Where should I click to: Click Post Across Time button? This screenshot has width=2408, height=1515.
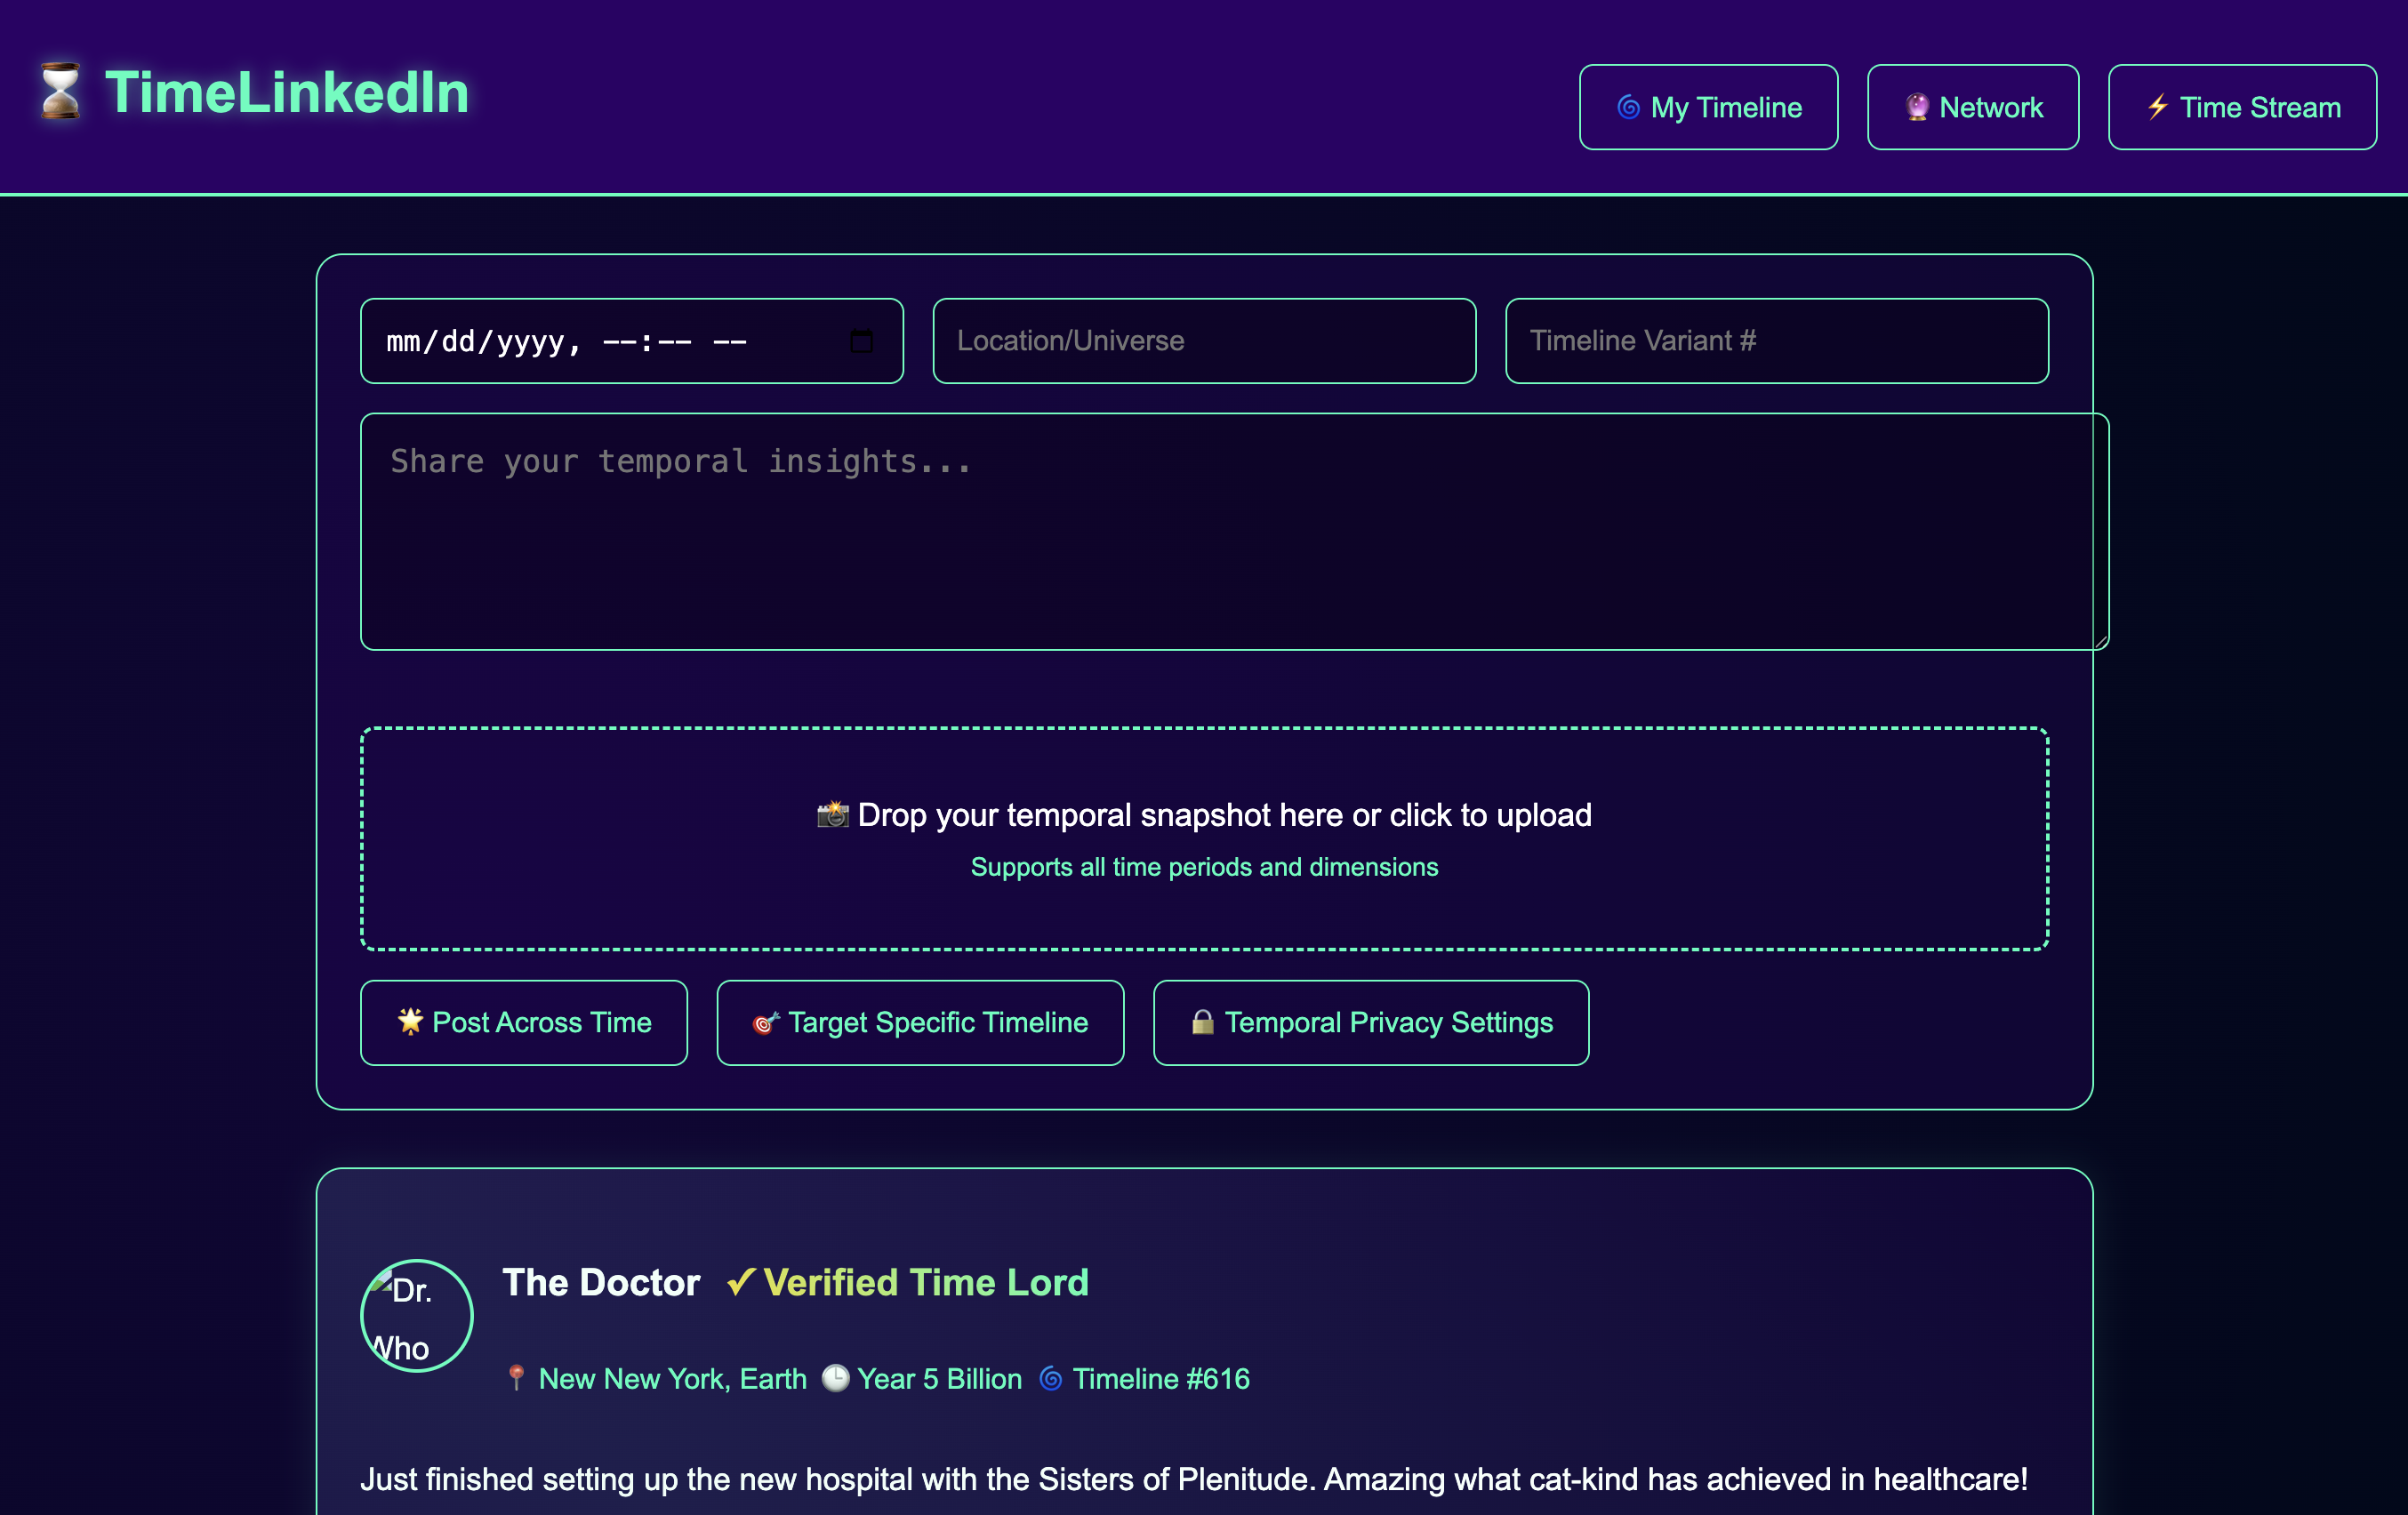[523, 1022]
